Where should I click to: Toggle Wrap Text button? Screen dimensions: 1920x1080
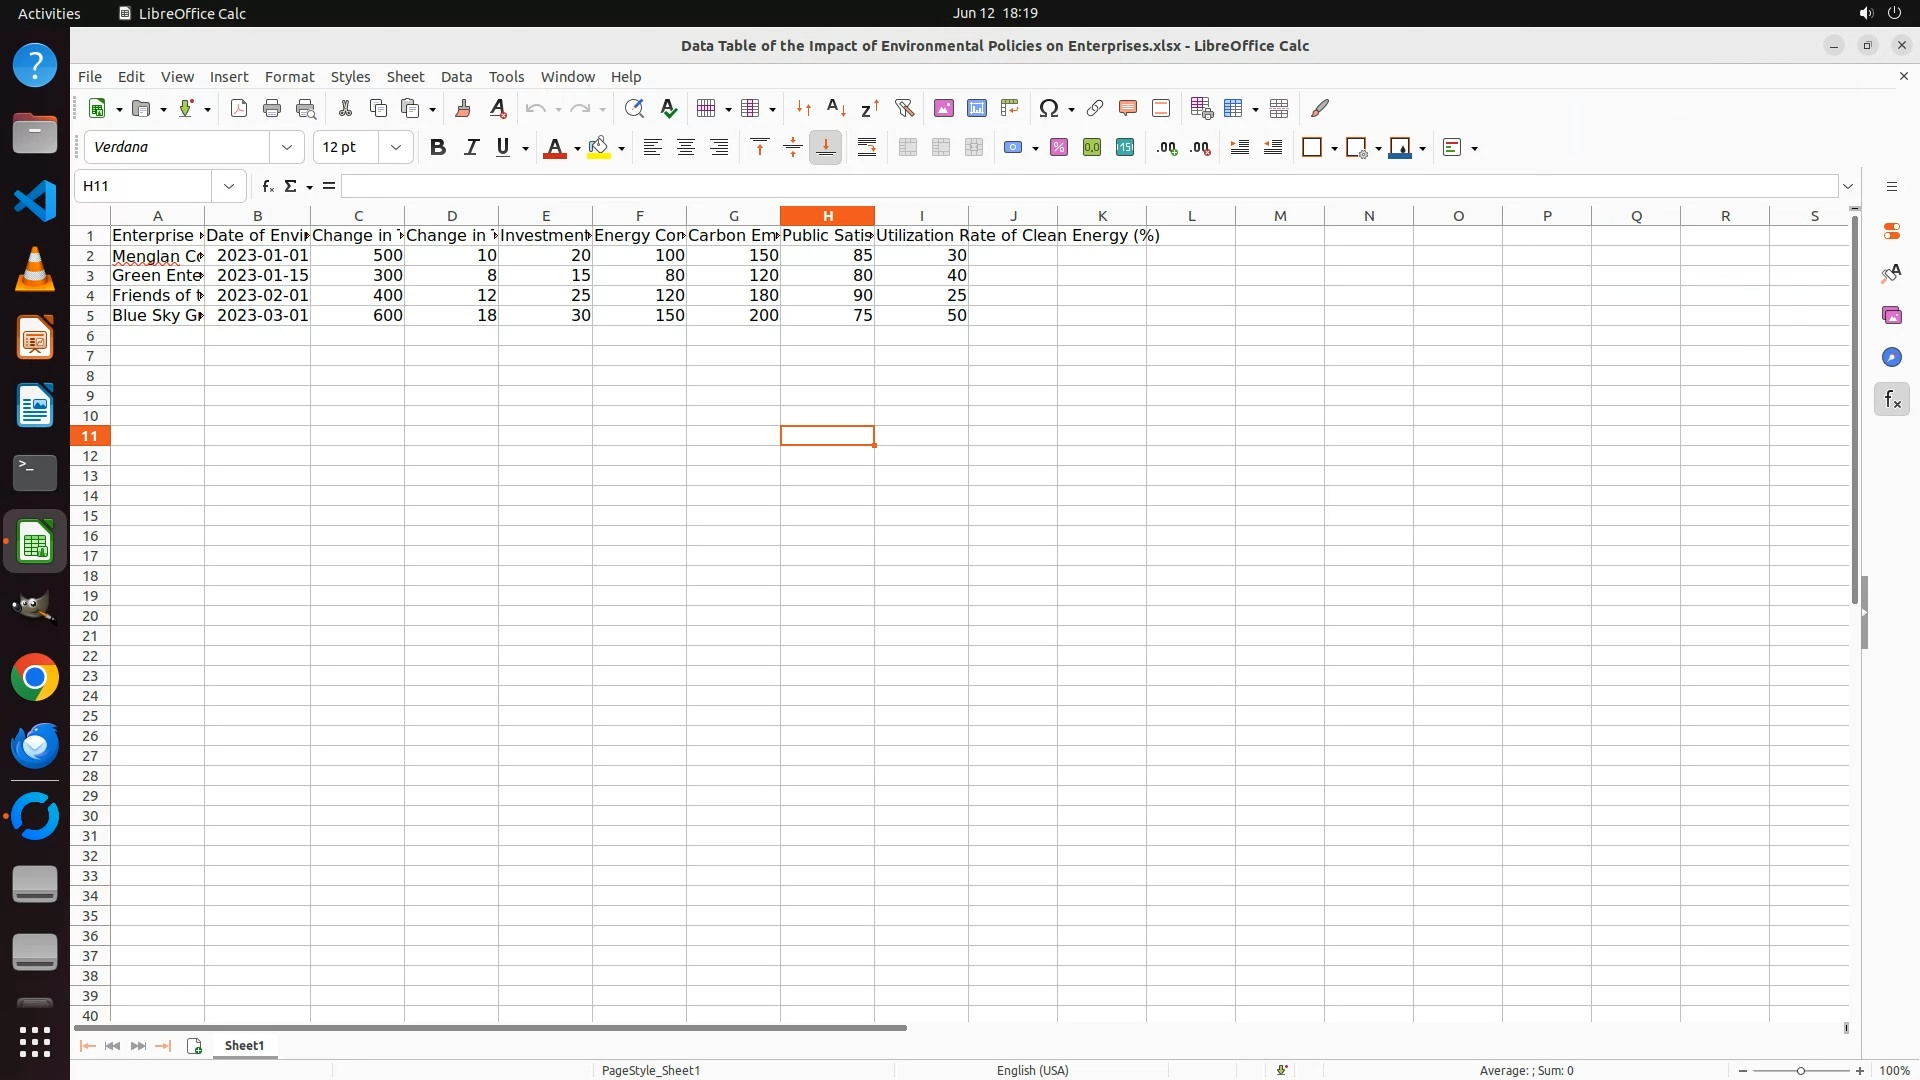coord(867,148)
